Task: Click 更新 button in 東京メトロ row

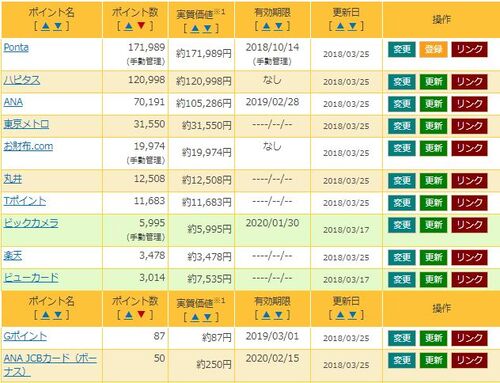Action: tap(433, 126)
